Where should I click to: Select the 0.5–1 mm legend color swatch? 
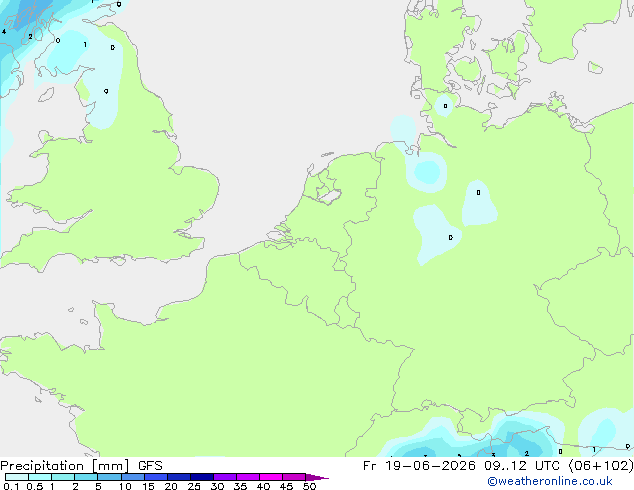[40, 477]
